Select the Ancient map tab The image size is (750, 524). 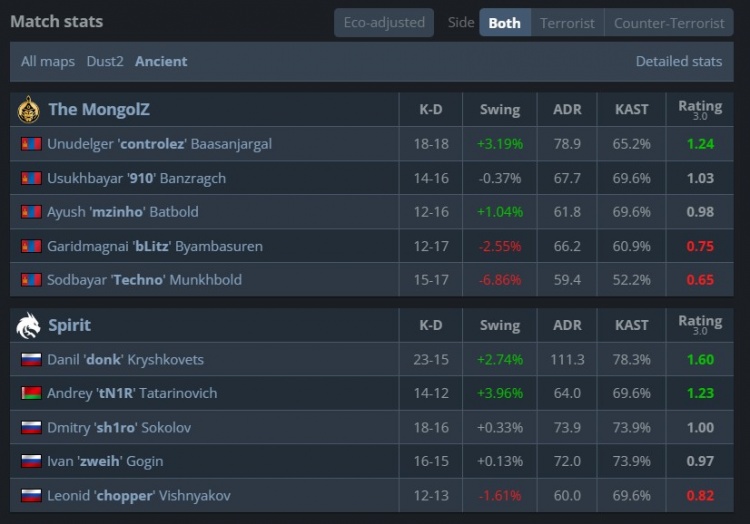click(161, 61)
